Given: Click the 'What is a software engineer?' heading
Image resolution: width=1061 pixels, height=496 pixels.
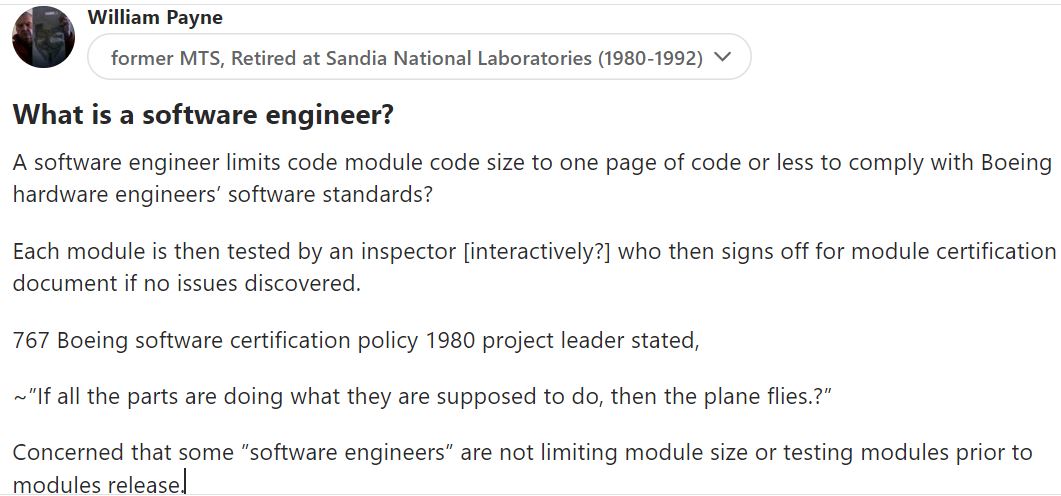Looking at the screenshot, I should [x=203, y=114].
